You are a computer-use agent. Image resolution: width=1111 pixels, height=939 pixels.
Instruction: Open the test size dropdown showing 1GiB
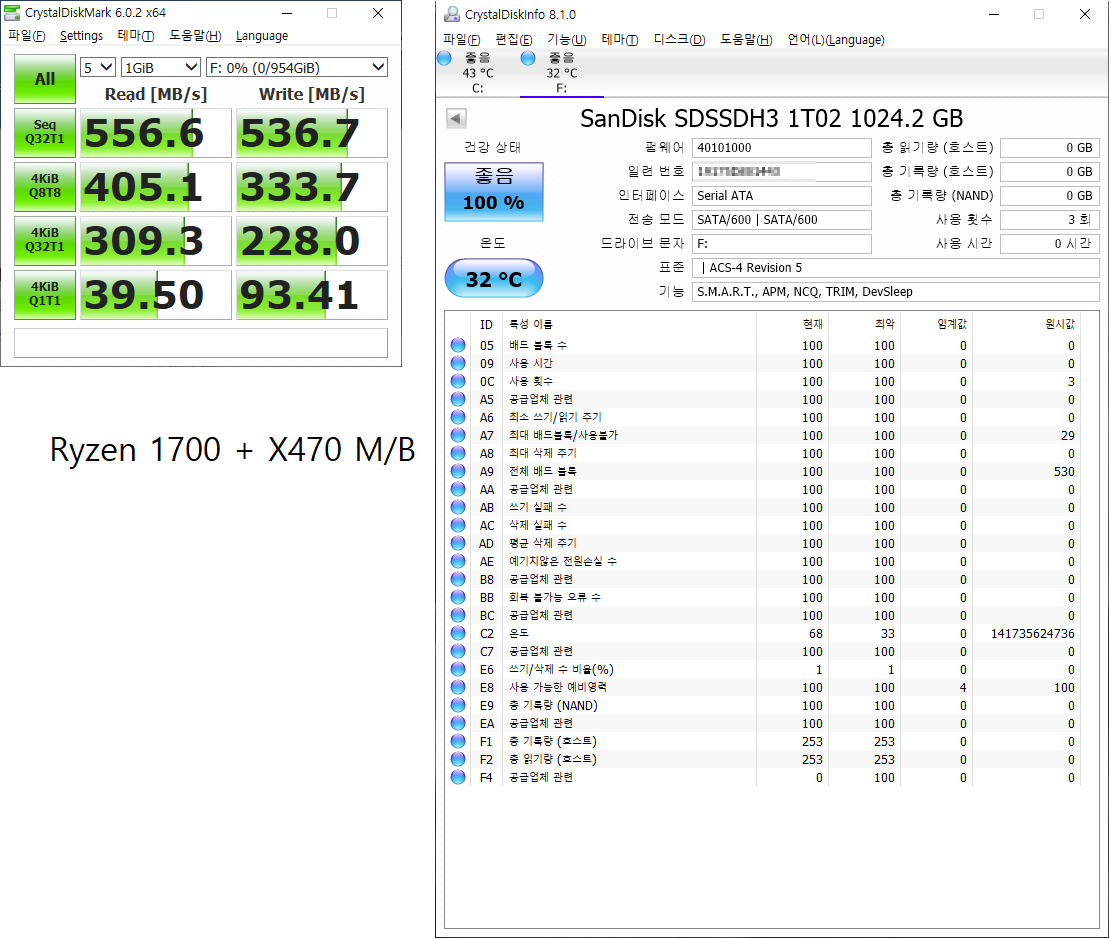click(x=161, y=67)
